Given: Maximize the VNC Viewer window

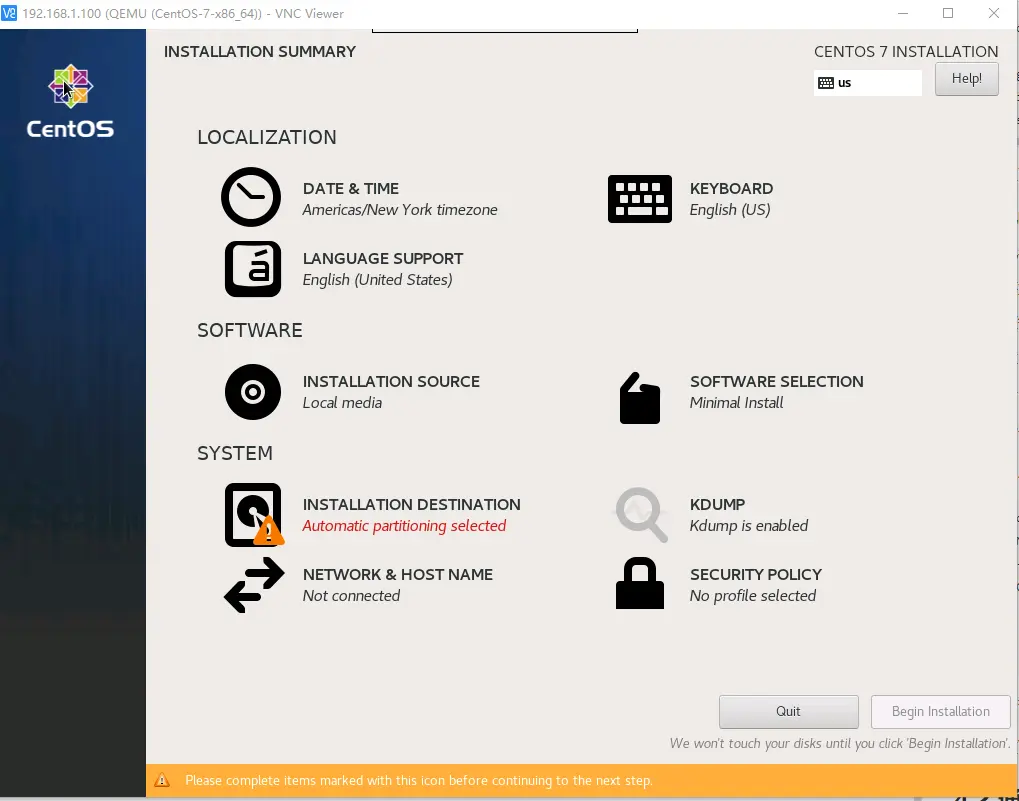Looking at the screenshot, I should click(948, 13).
